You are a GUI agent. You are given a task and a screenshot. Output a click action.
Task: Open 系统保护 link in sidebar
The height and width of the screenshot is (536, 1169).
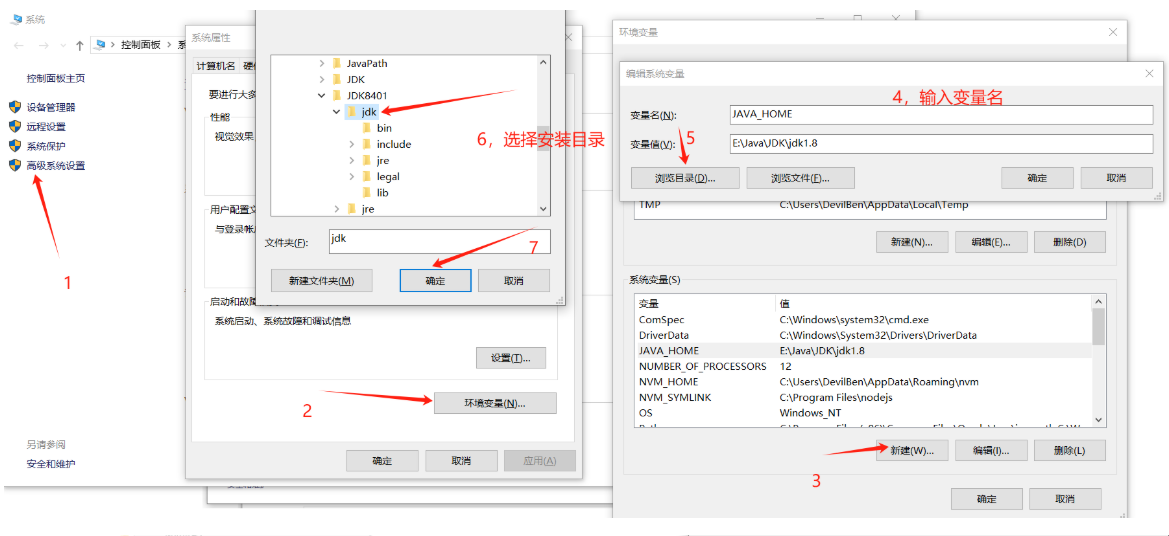click(x=46, y=146)
